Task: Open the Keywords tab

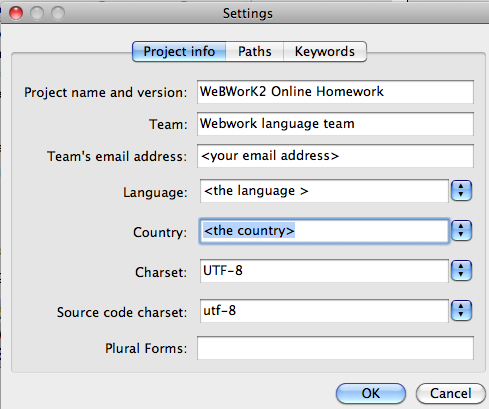Action: [x=325, y=52]
